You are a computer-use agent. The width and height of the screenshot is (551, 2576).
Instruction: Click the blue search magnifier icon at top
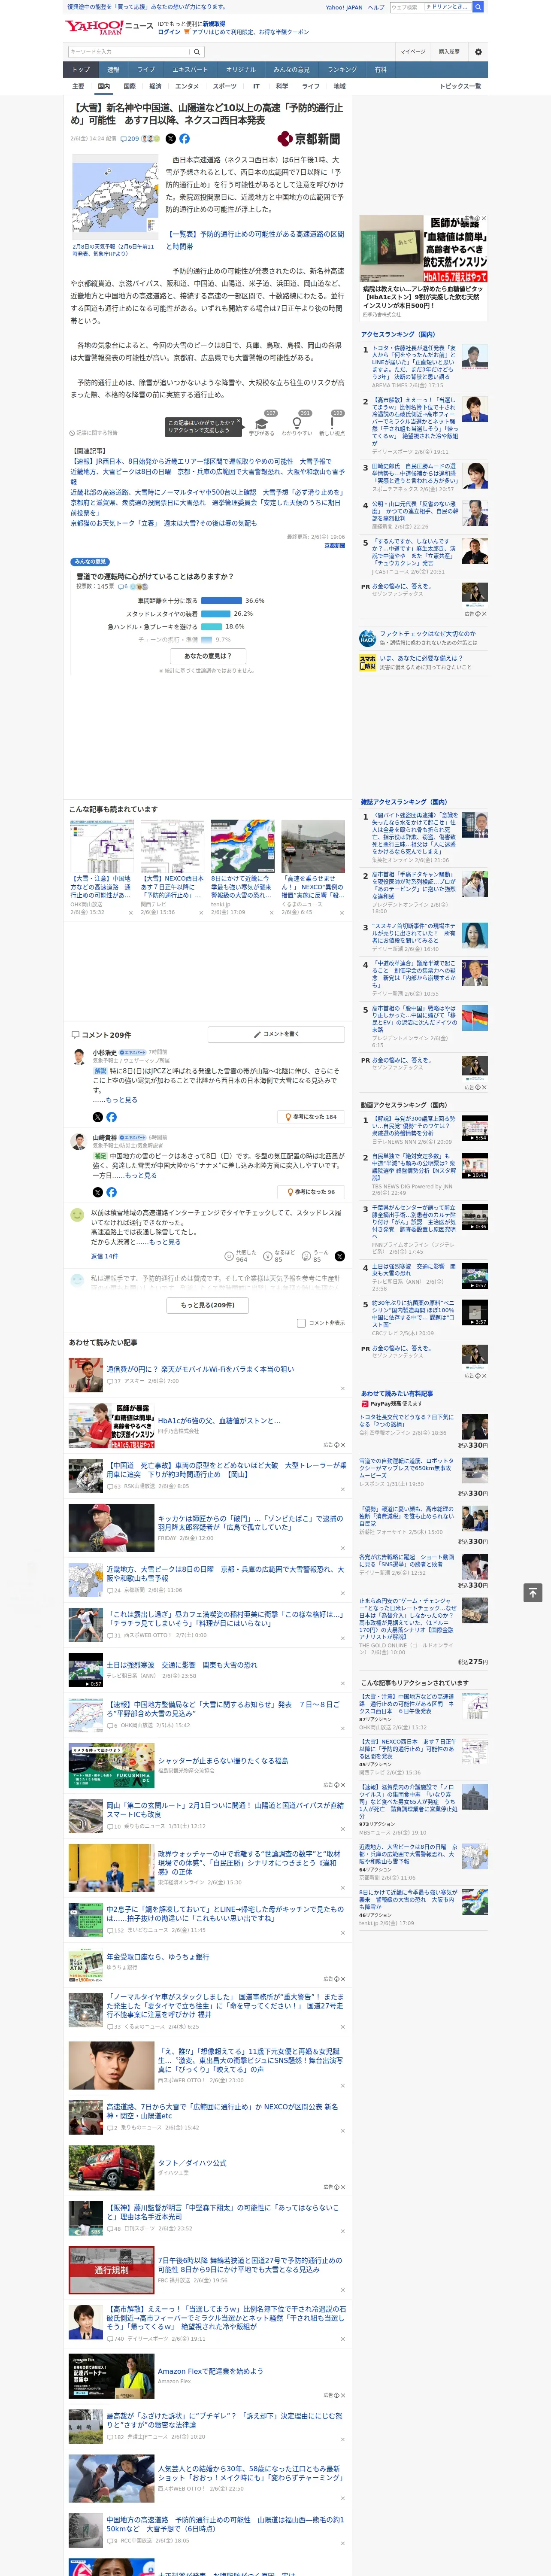pyautogui.click(x=478, y=7)
